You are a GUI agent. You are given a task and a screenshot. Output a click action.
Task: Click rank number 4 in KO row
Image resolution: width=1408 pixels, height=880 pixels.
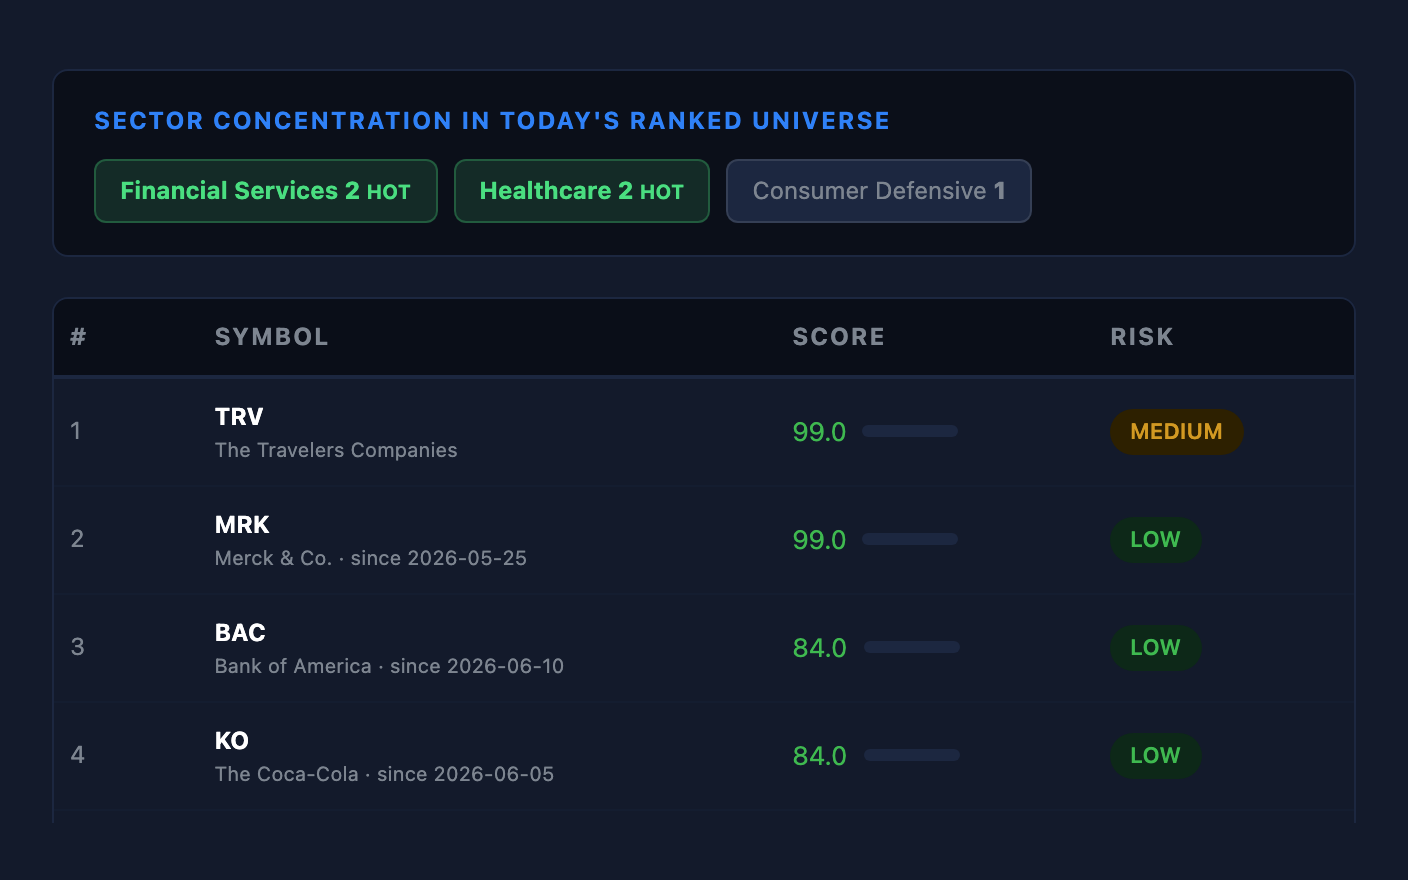[x=77, y=755]
